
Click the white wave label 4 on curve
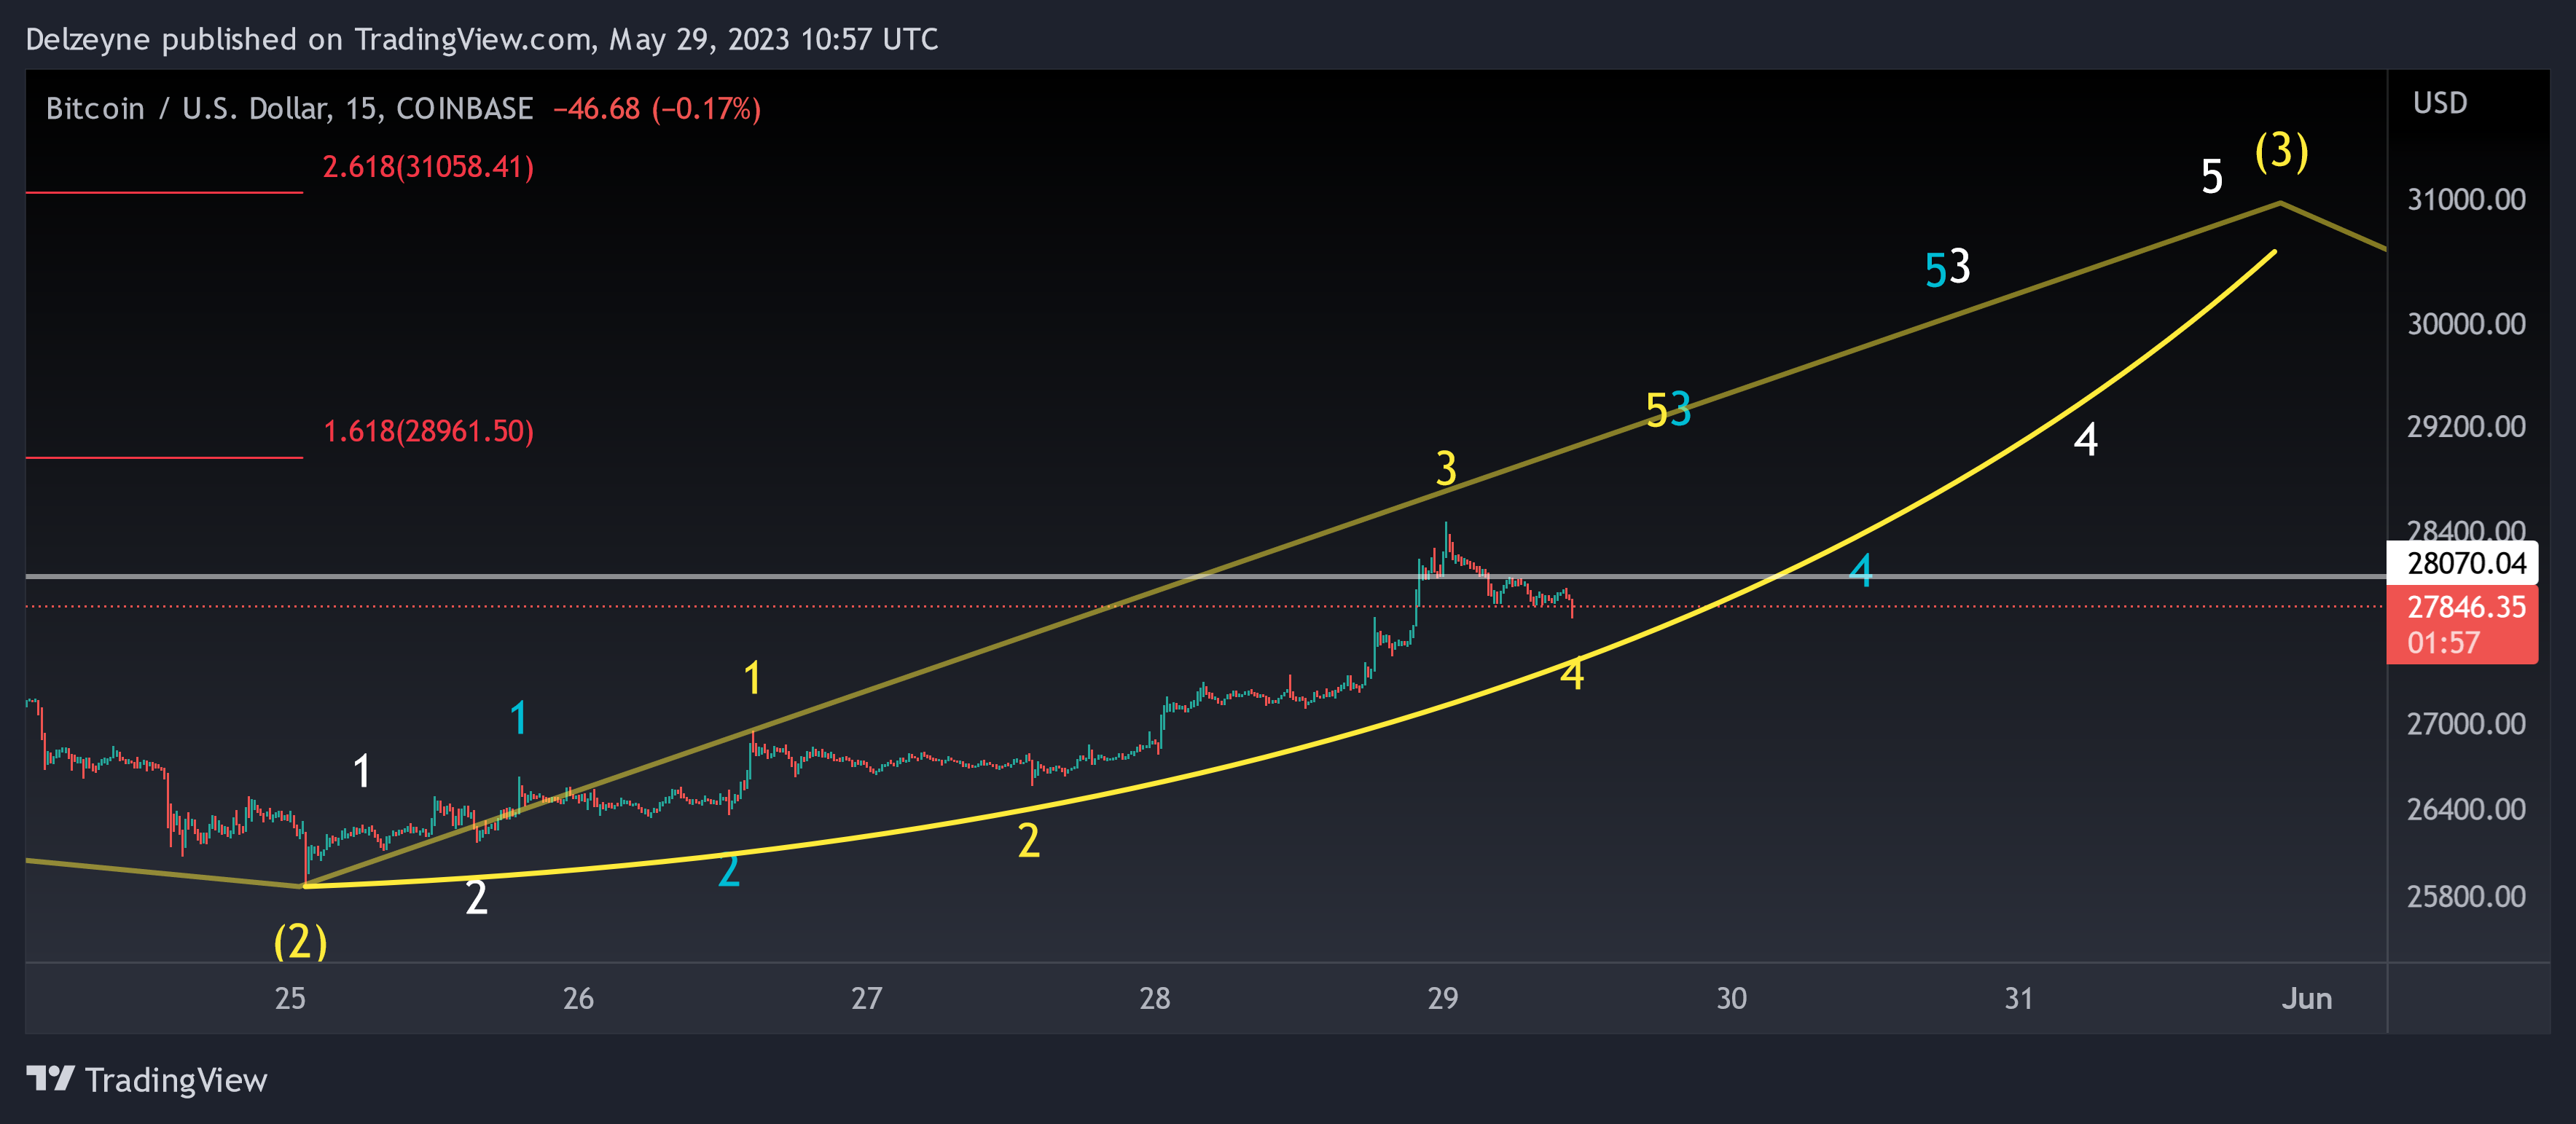[2086, 439]
